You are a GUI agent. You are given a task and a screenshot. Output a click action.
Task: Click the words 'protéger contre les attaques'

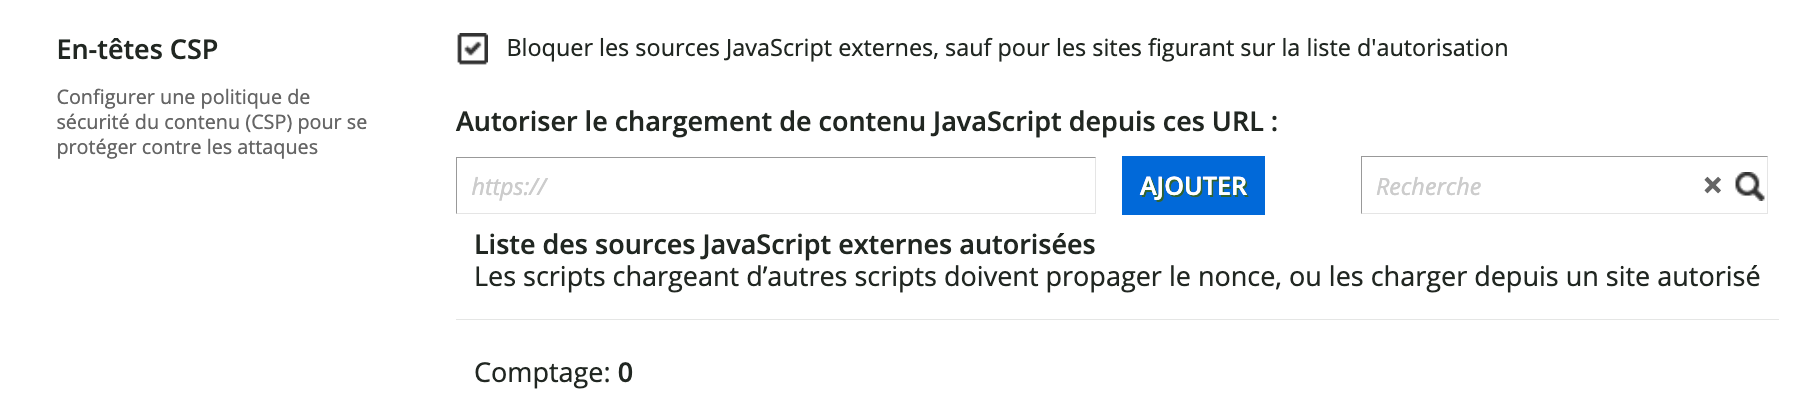tap(187, 147)
